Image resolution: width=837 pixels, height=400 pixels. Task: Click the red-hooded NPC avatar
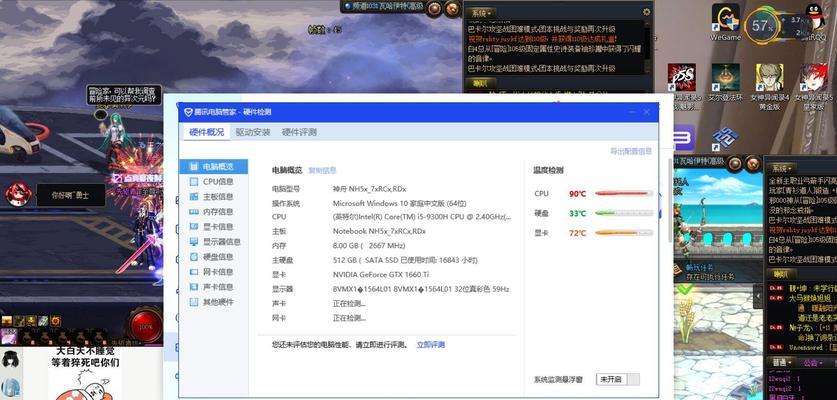(x=19, y=194)
